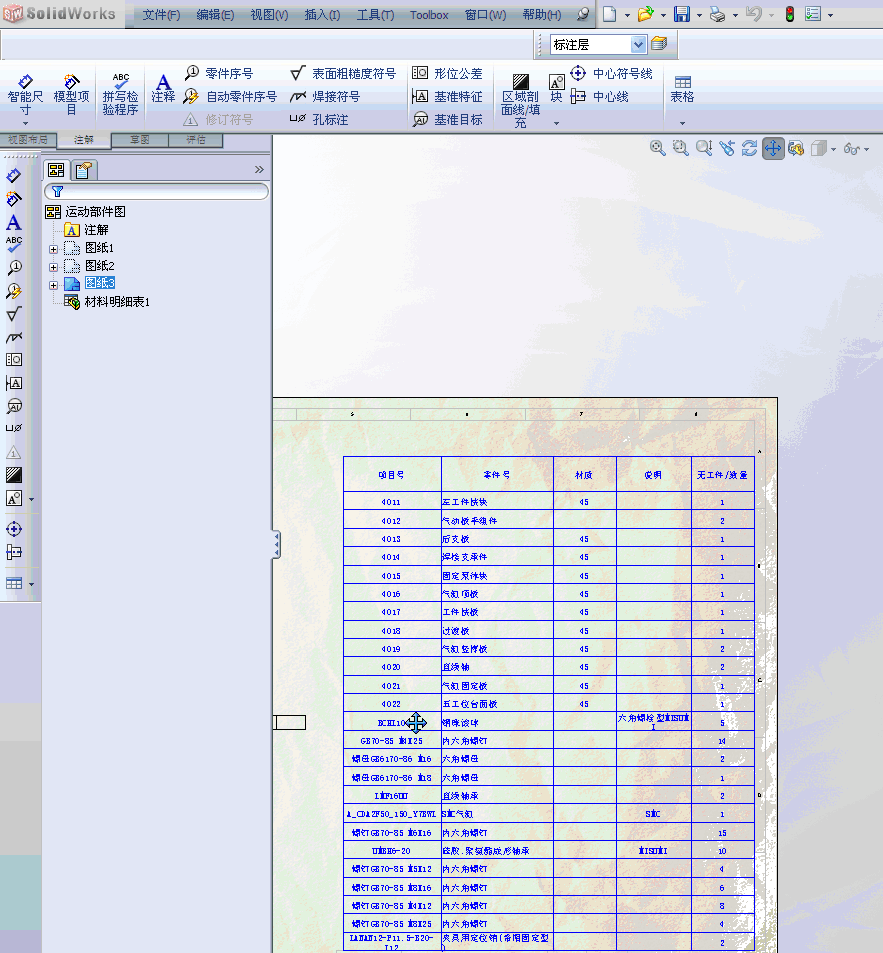Select the 孔标注 hole callout tool

click(x=319, y=120)
